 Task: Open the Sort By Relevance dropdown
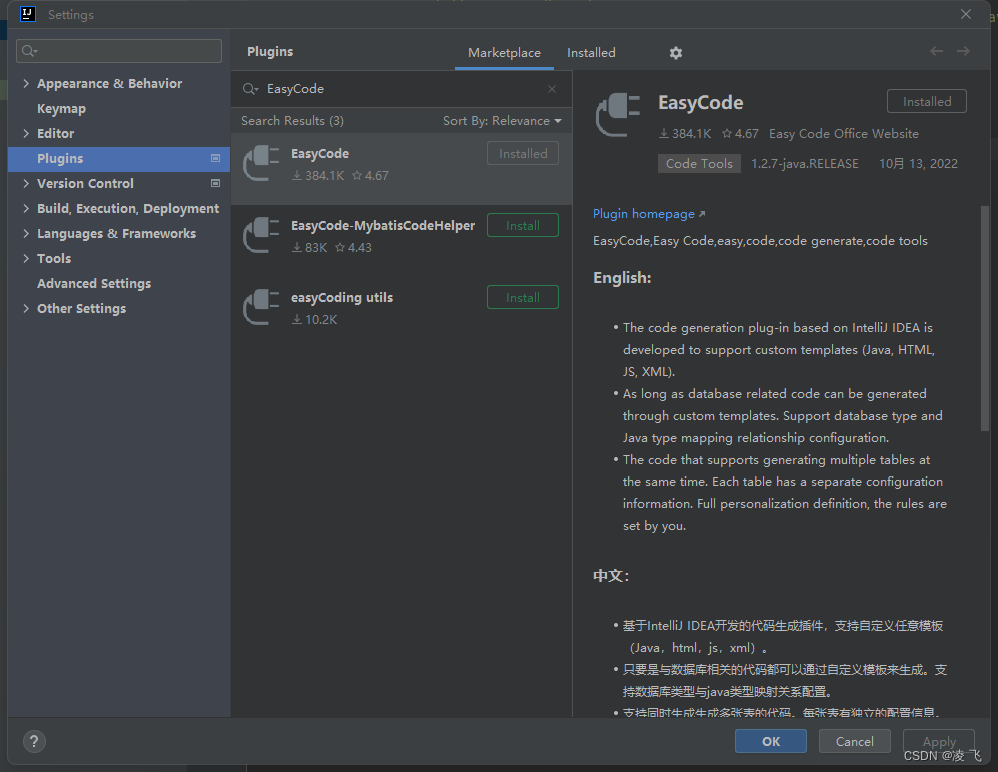pos(502,121)
